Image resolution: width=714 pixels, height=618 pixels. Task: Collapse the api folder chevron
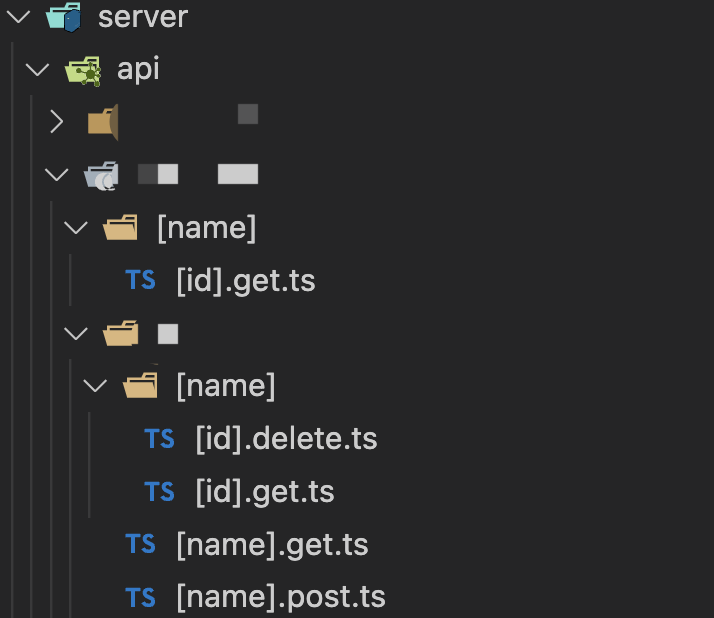click(x=37, y=70)
